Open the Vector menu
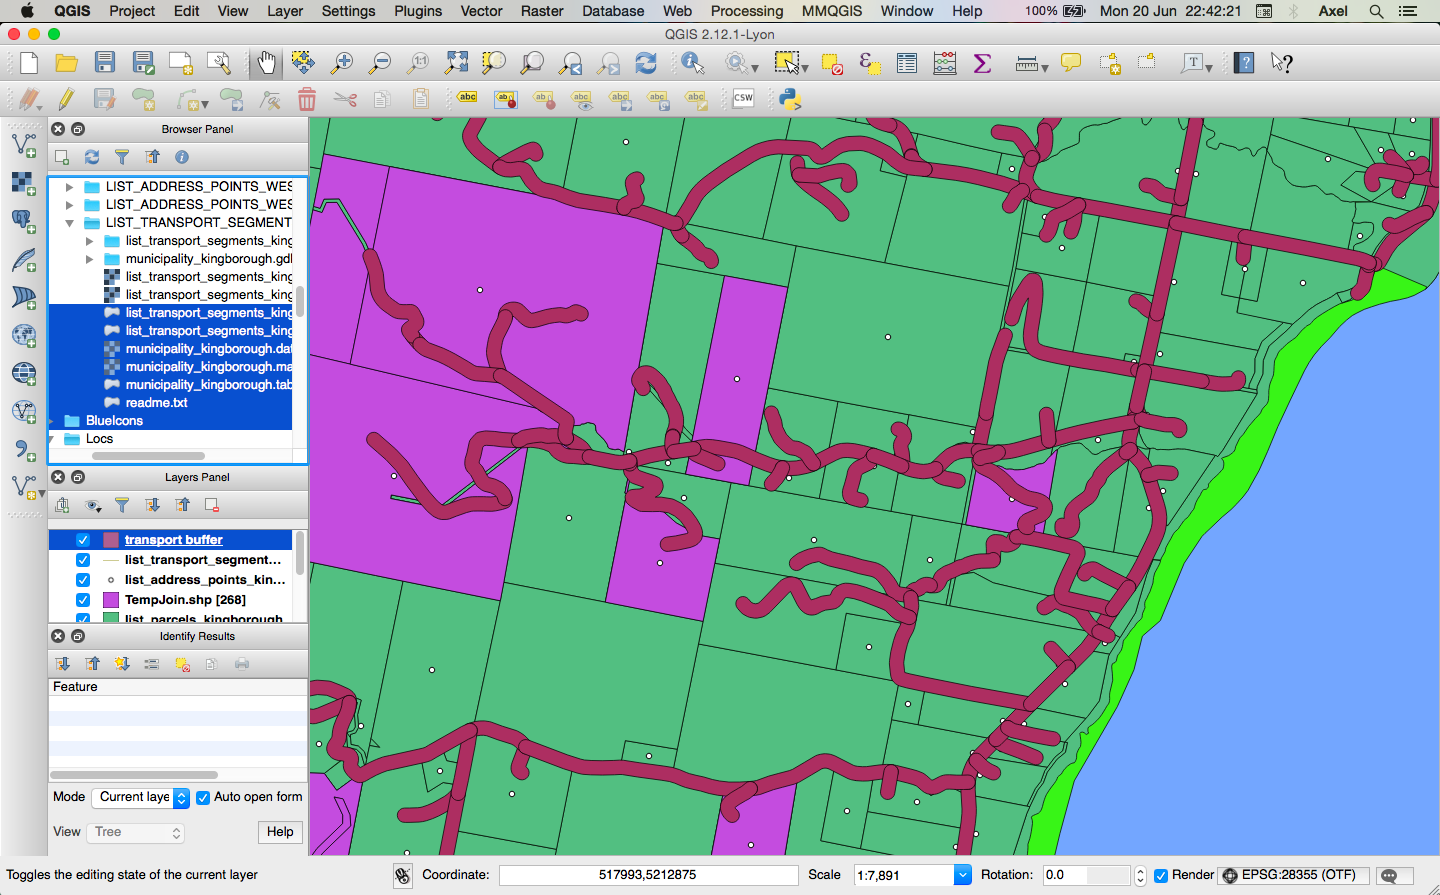The width and height of the screenshot is (1440, 895). click(481, 11)
